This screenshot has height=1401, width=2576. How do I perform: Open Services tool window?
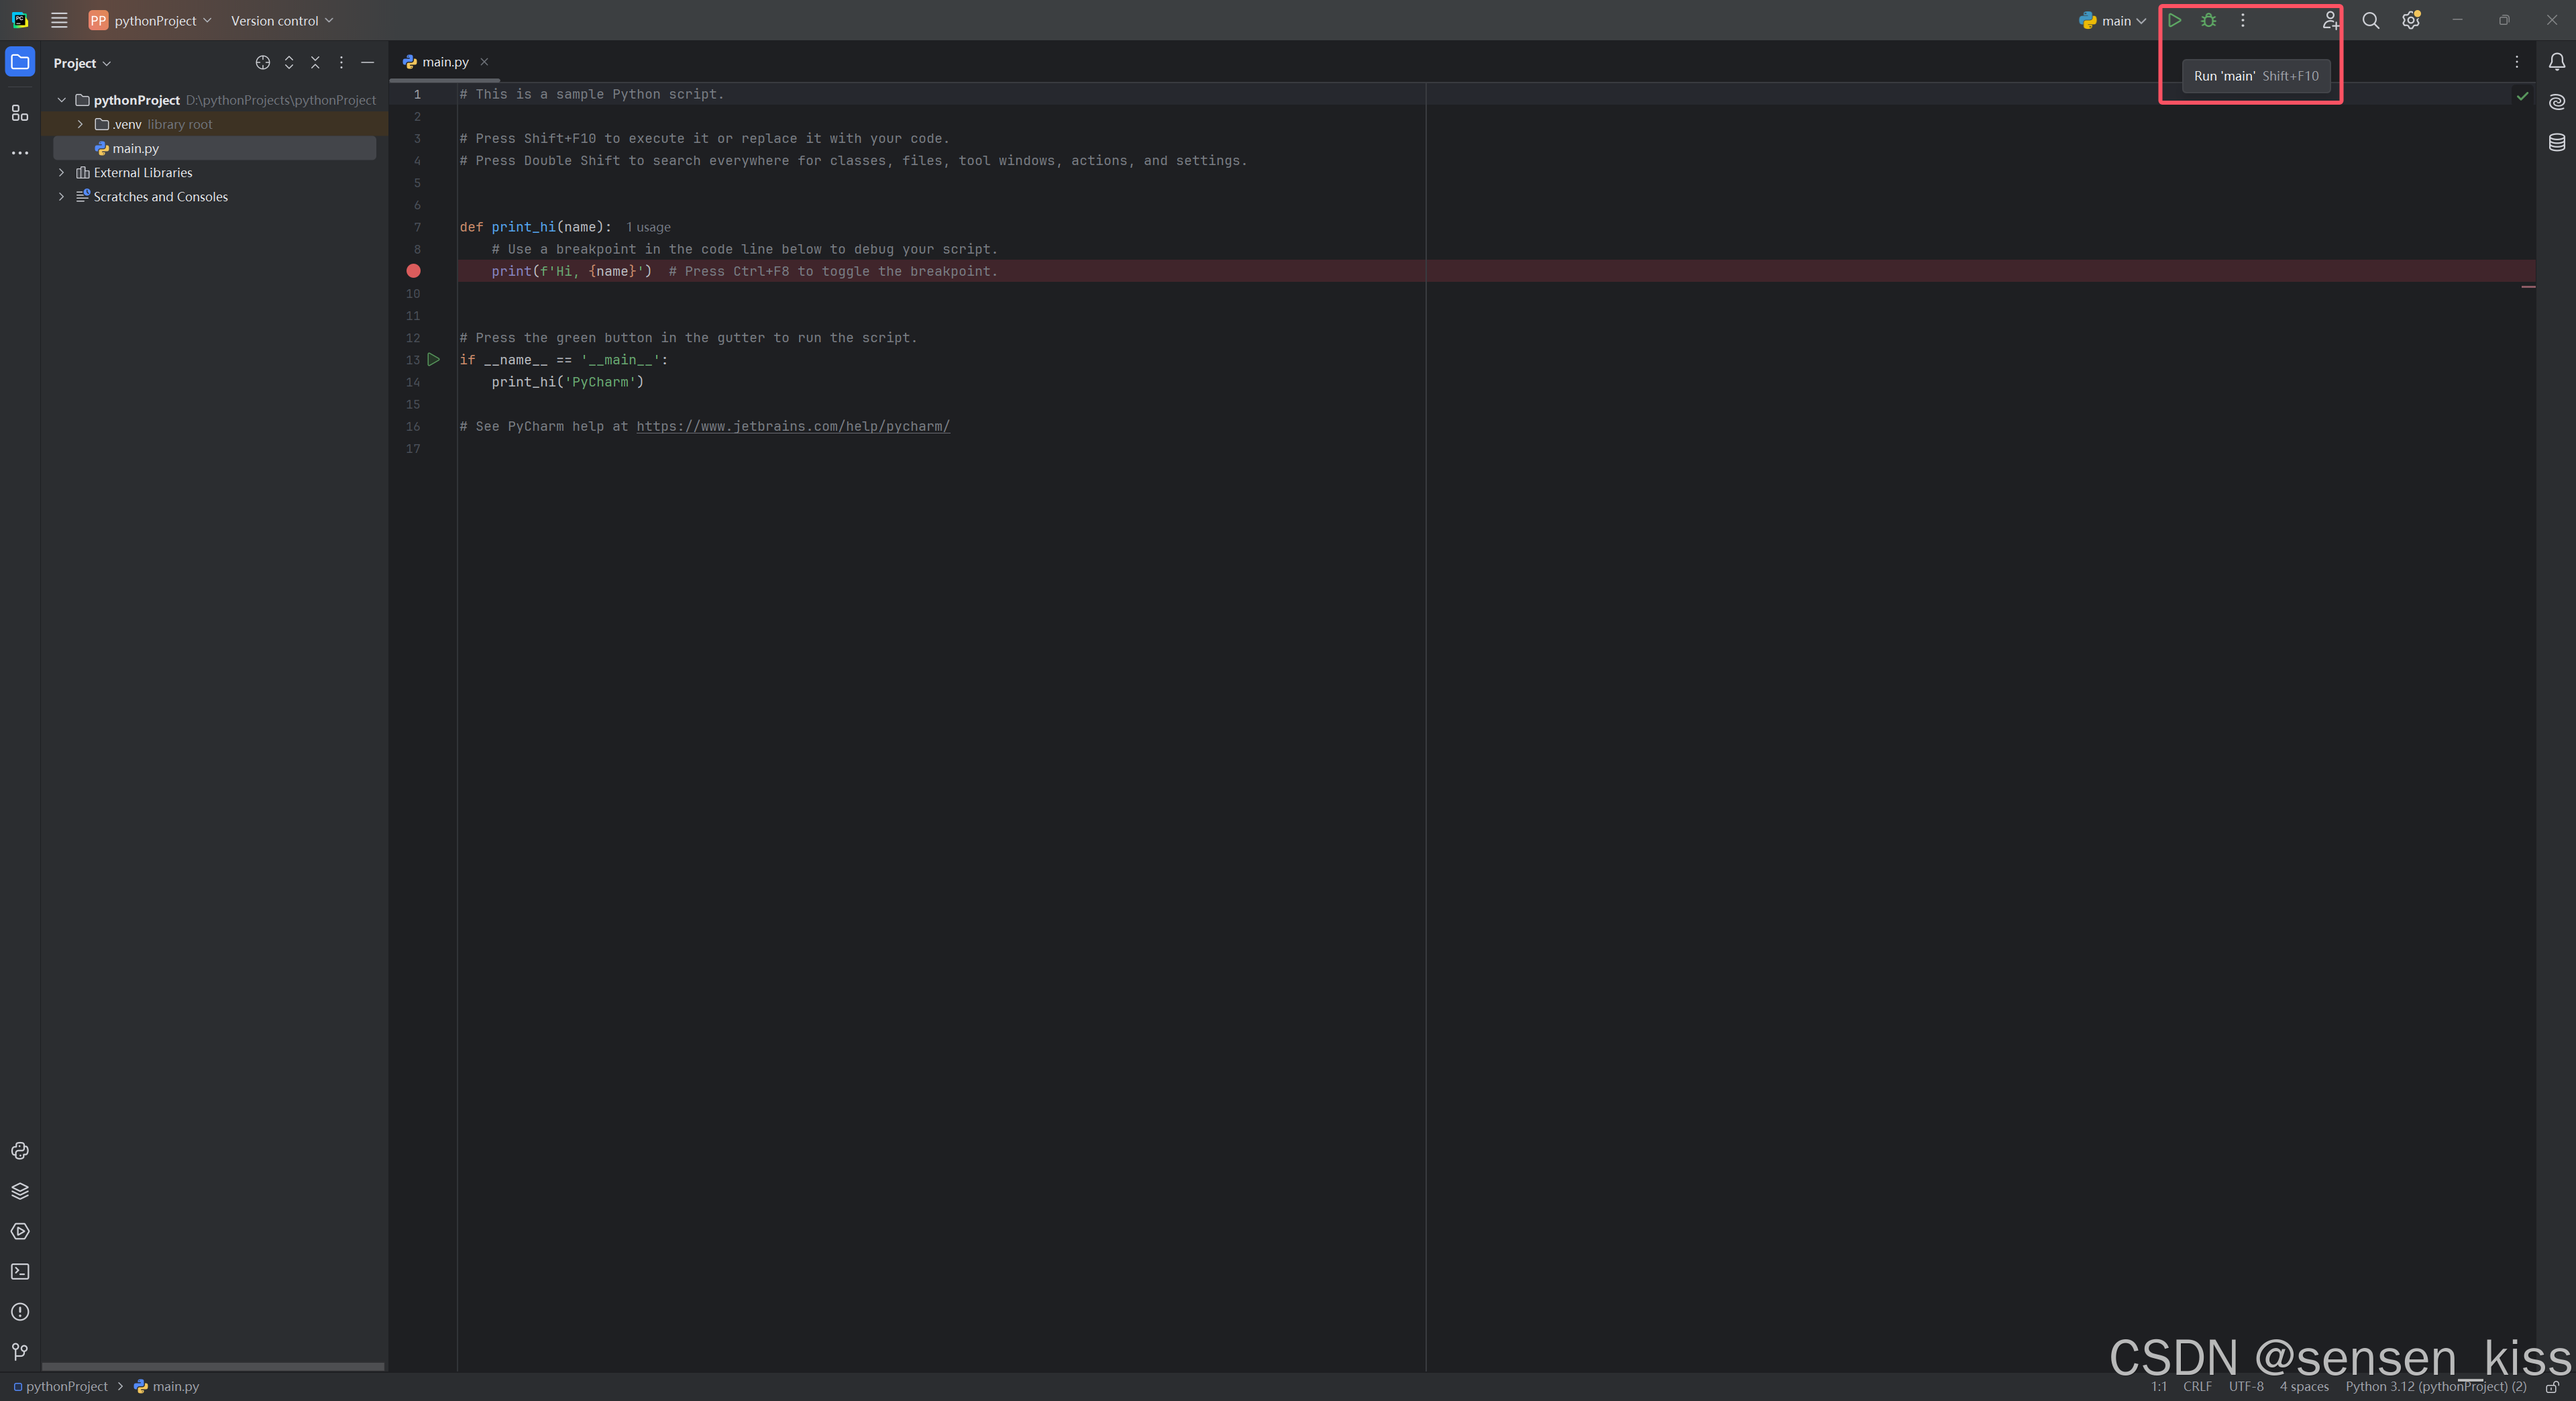pos(20,1231)
